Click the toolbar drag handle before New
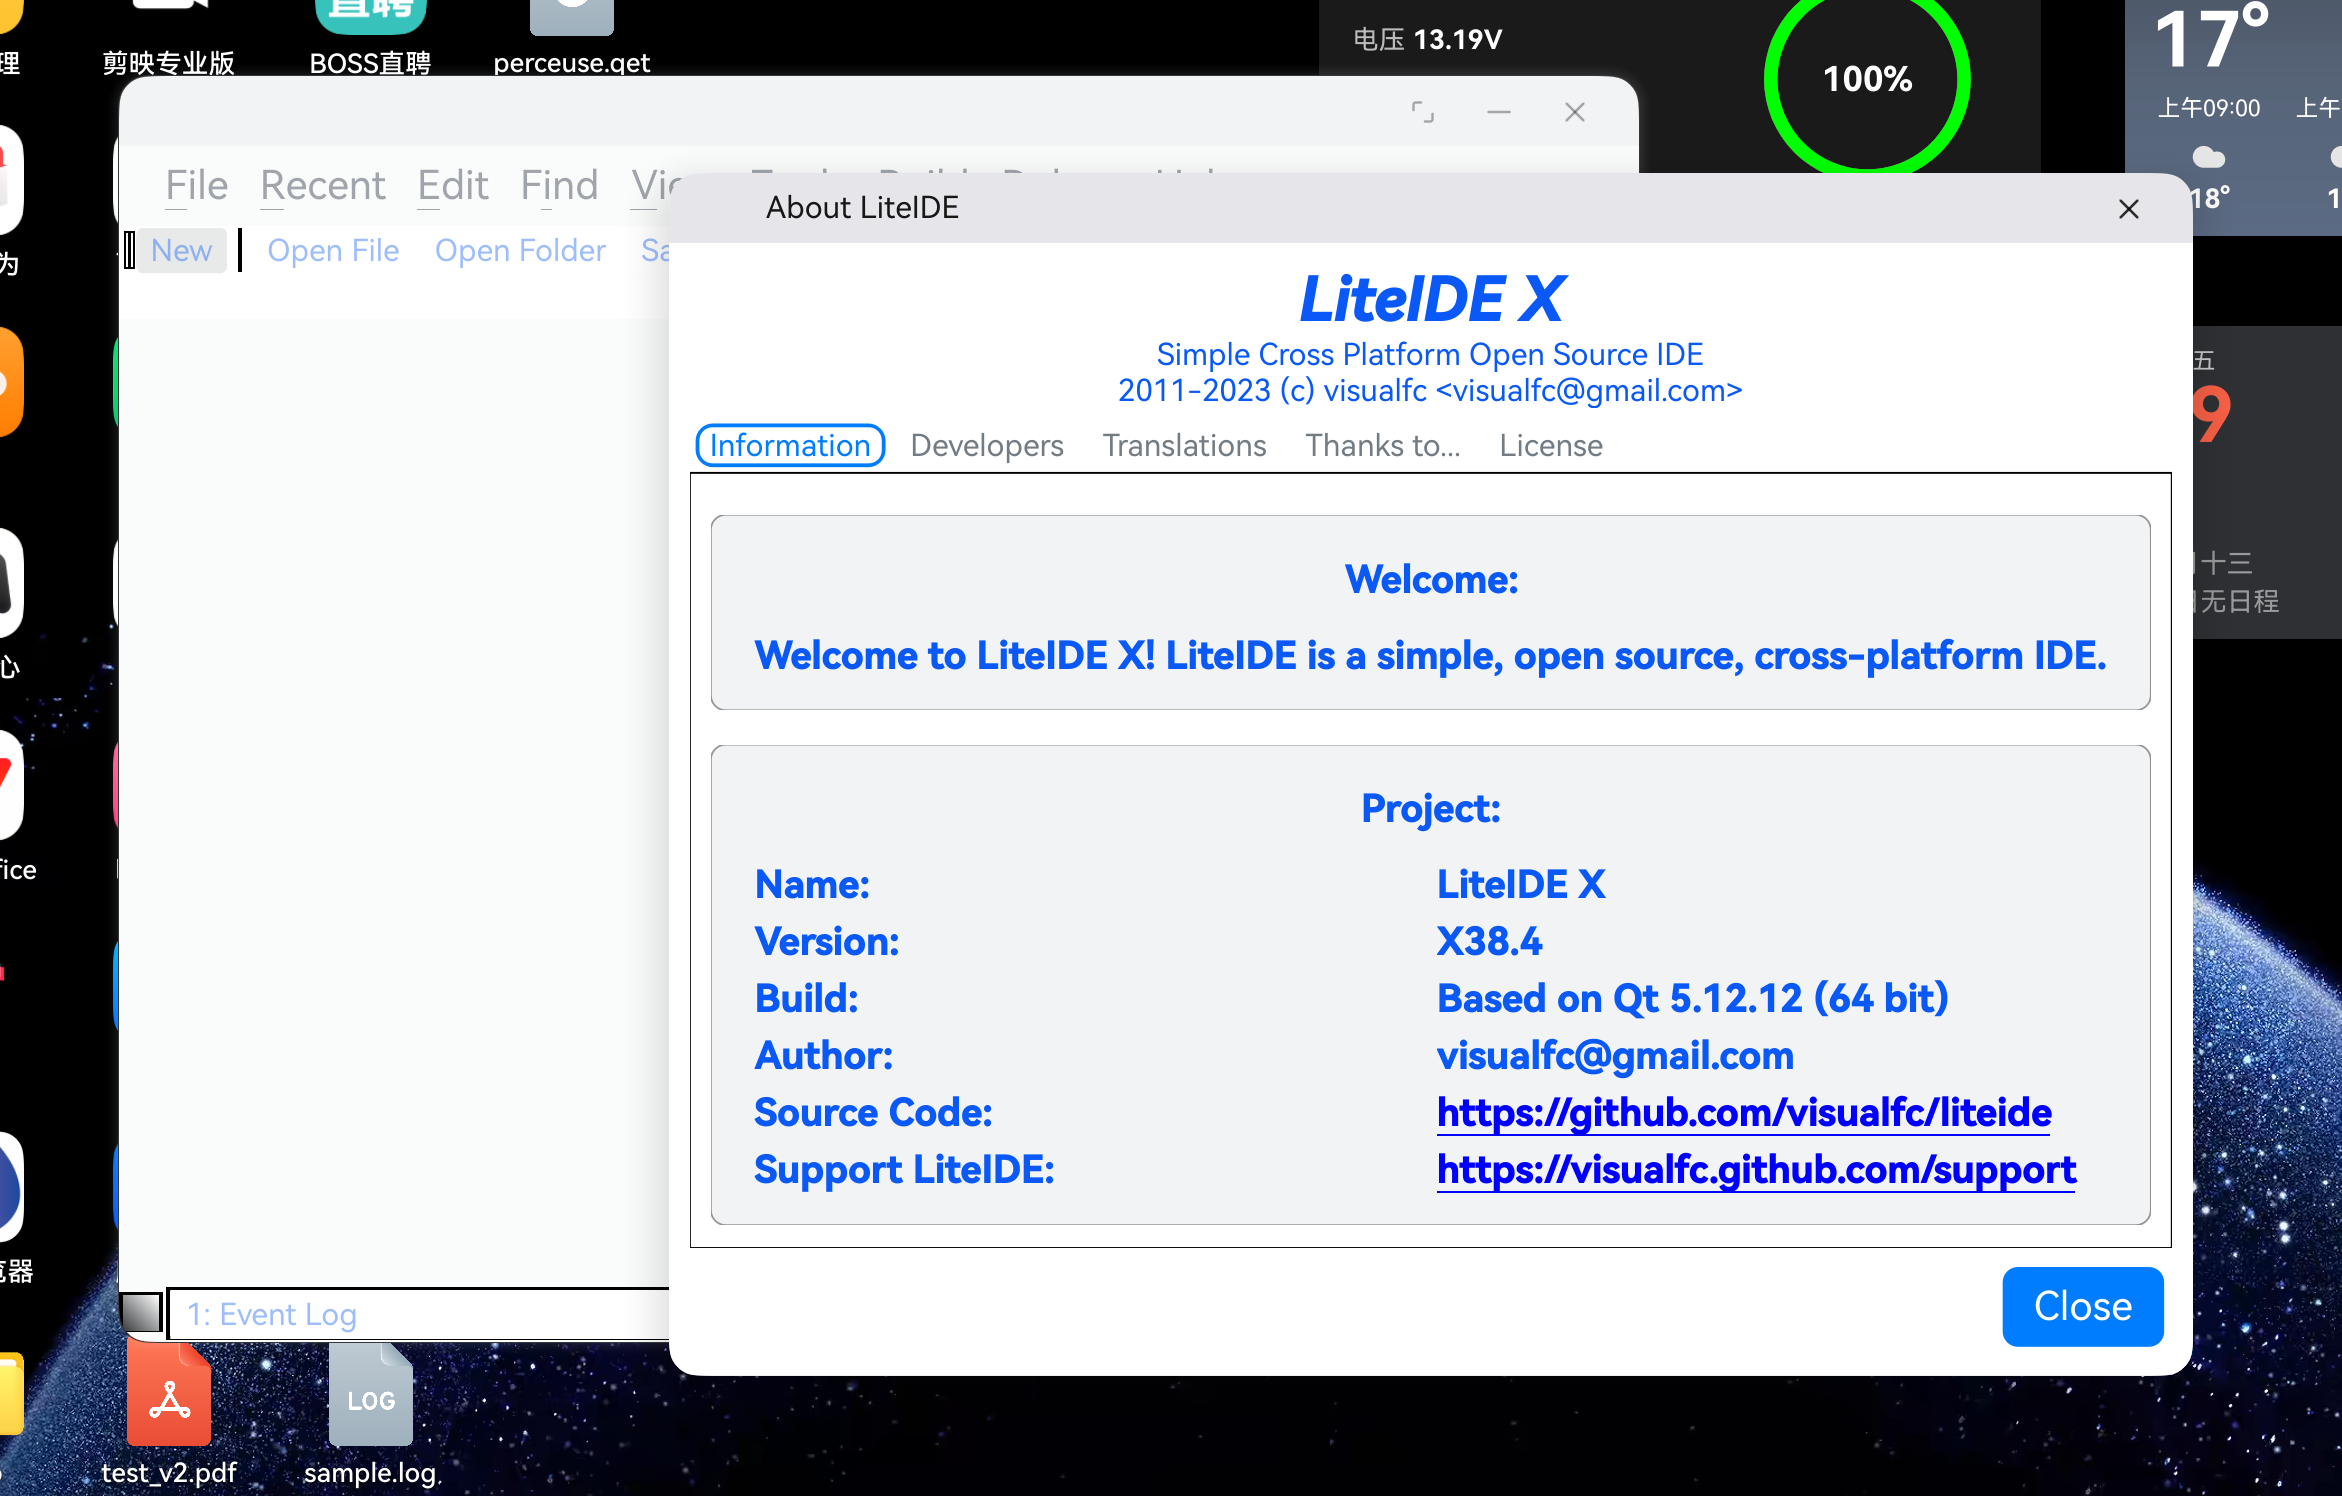The height and width of the screenshot is (1496, 2342). pos(130,250)
